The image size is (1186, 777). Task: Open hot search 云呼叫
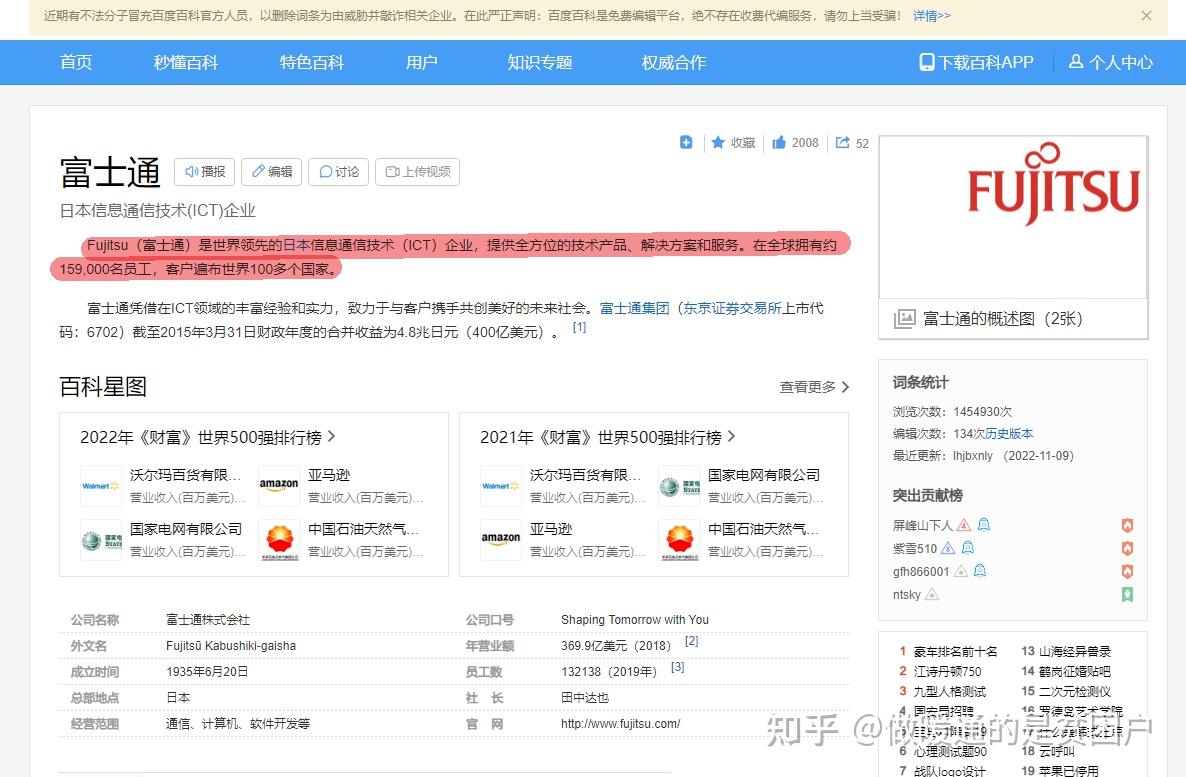pyautogui.click(x=1057, y=751)
